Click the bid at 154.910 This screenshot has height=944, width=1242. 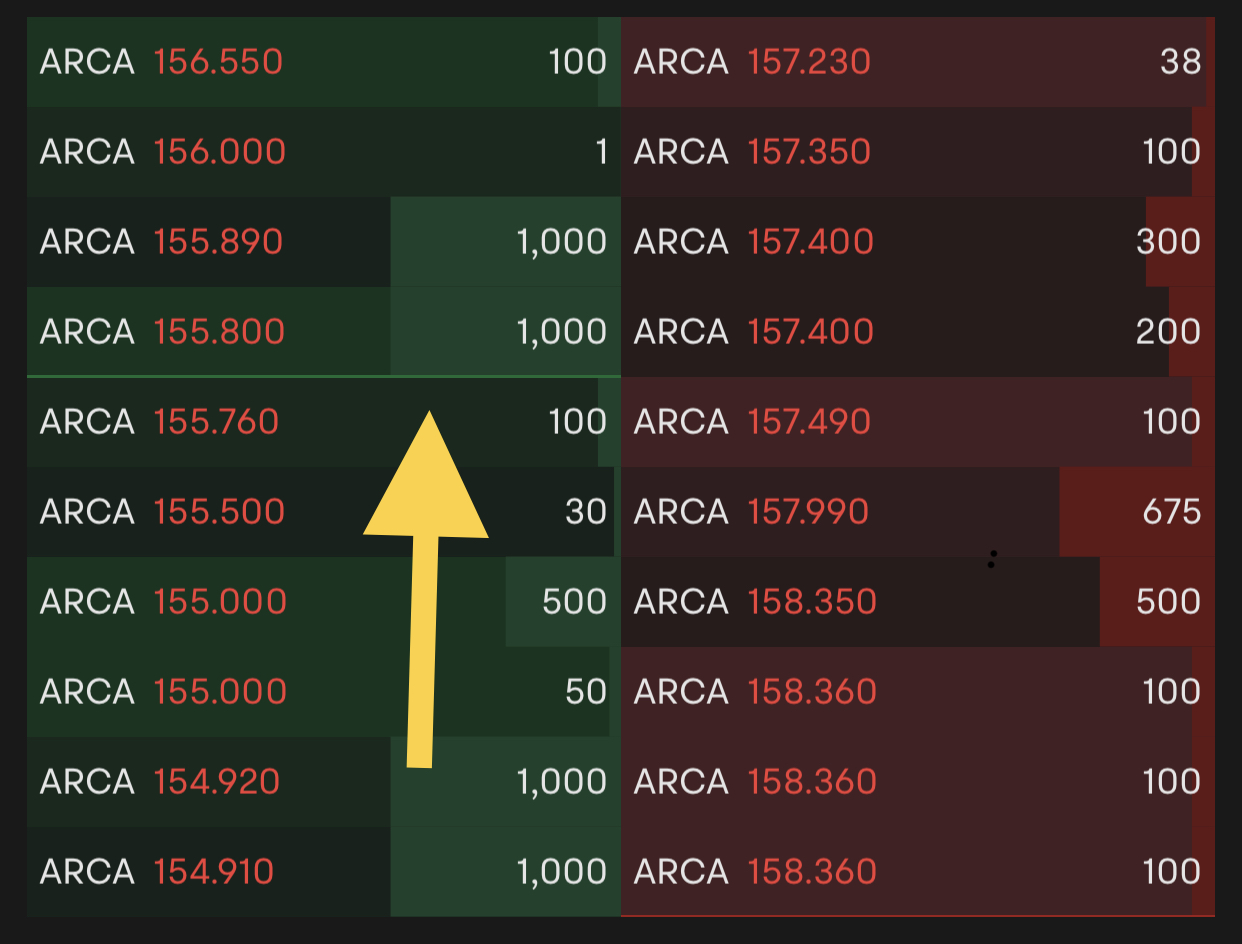[x=324, y=872]
